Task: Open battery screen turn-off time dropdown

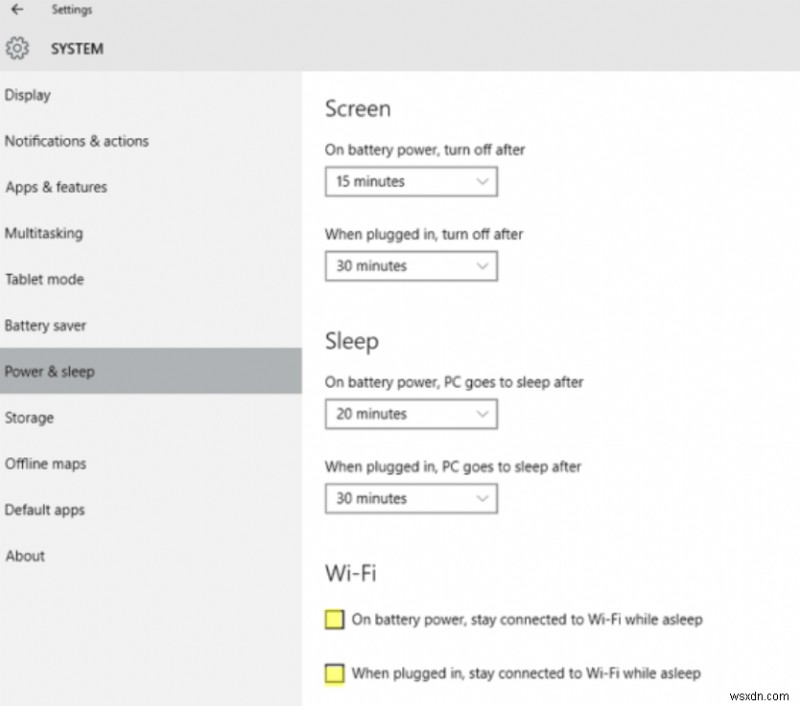Action: [x=410, y=181]
